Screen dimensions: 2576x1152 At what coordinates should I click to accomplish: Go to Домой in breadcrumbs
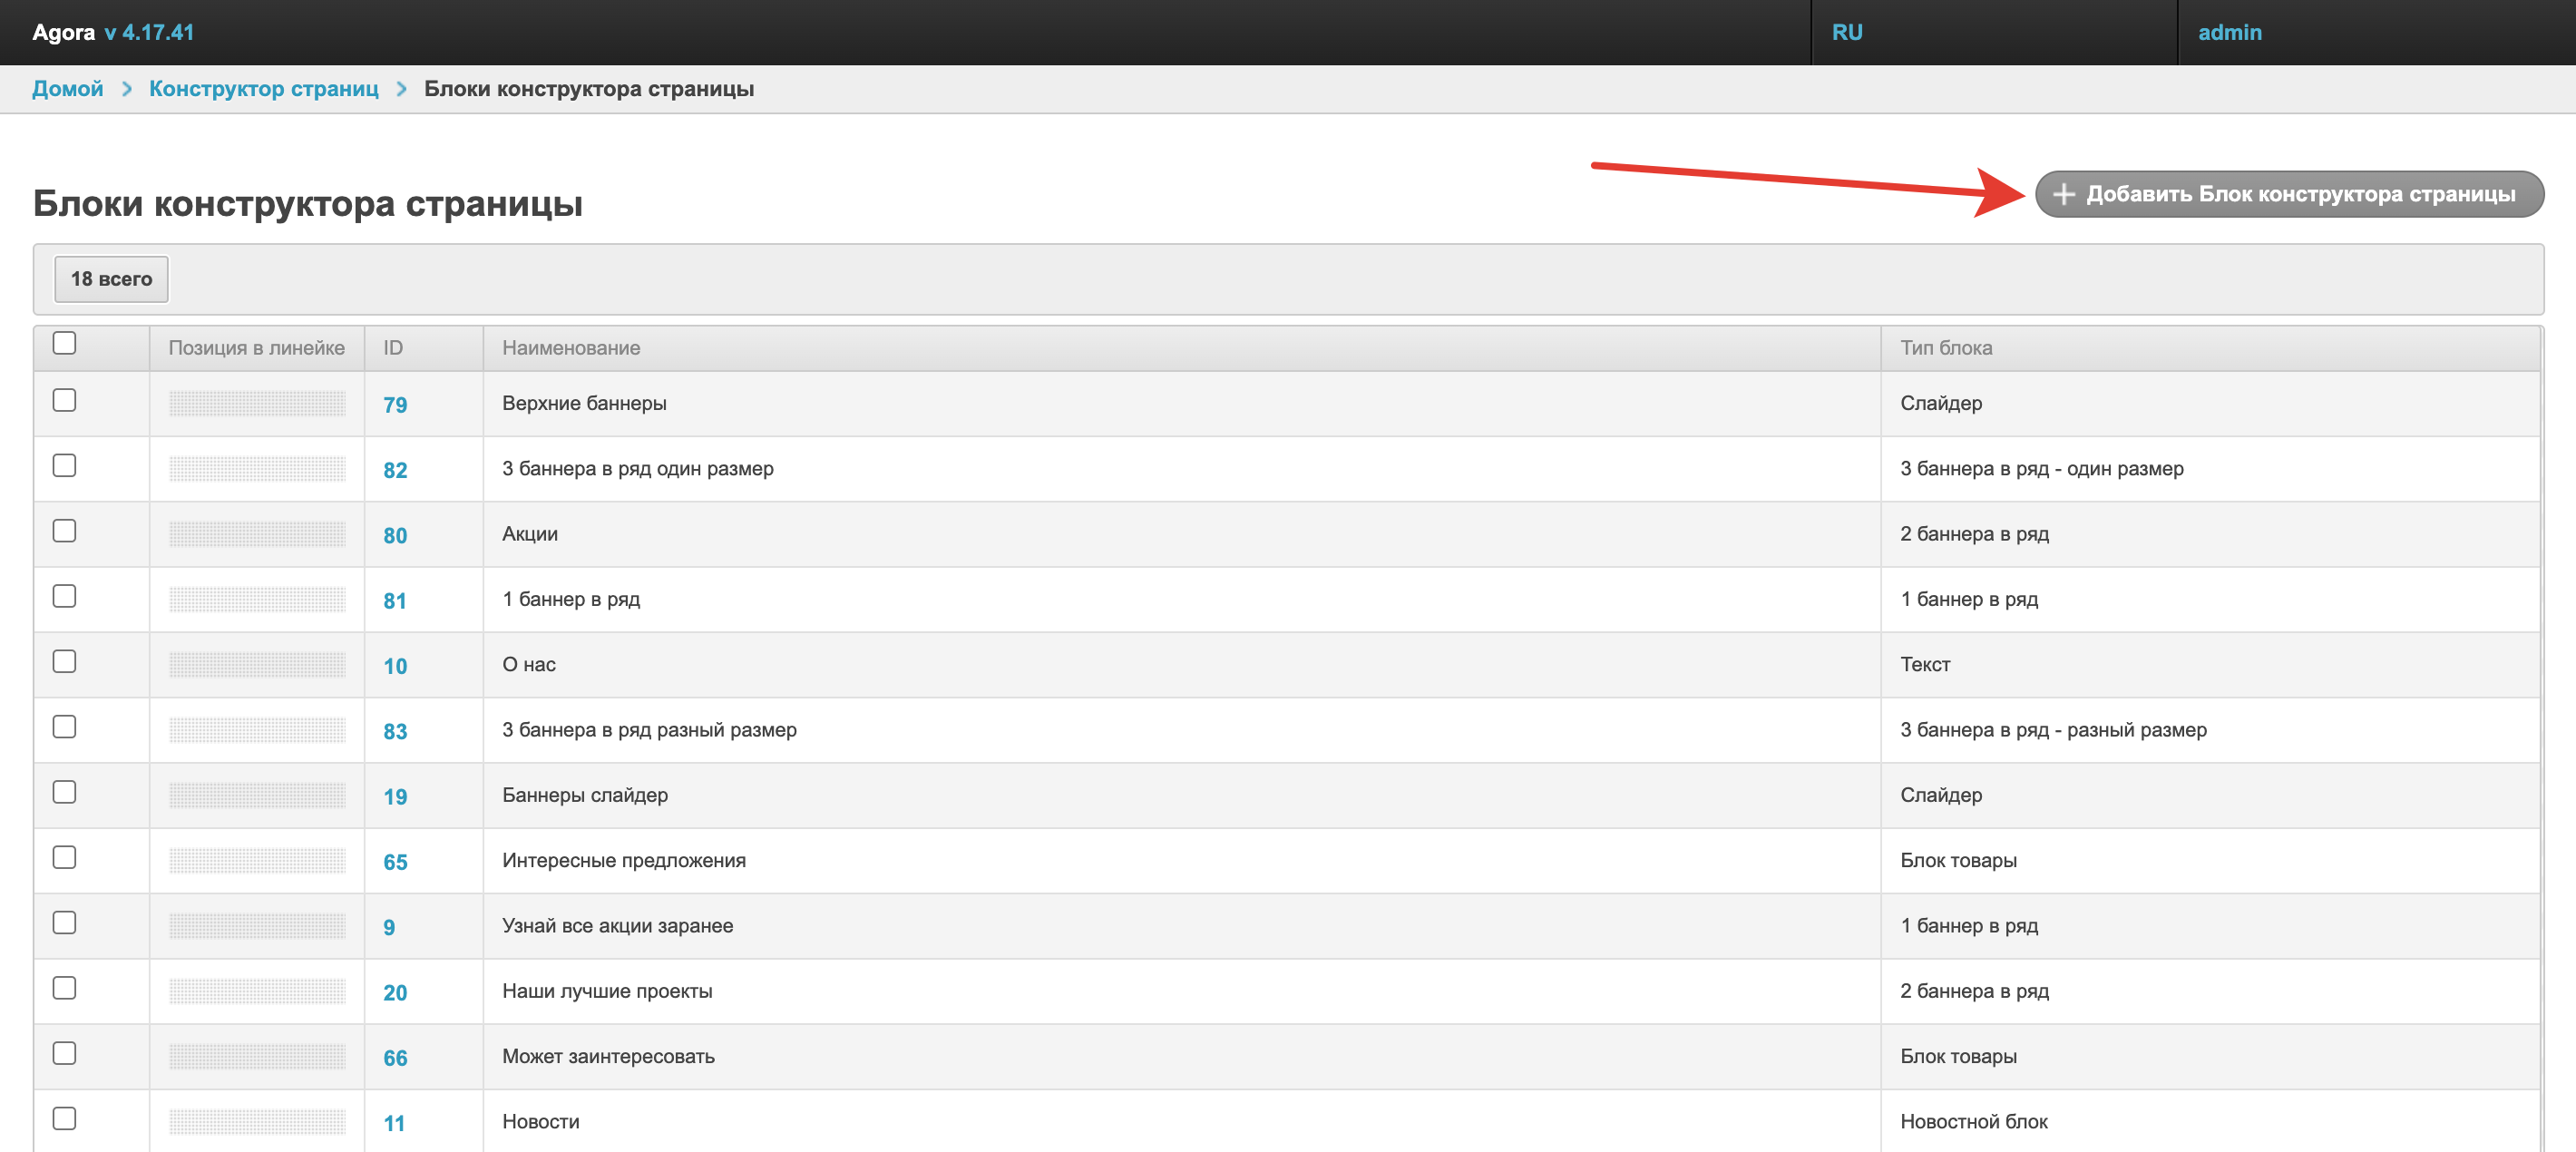pyautogui.click(x=67, y=89)
